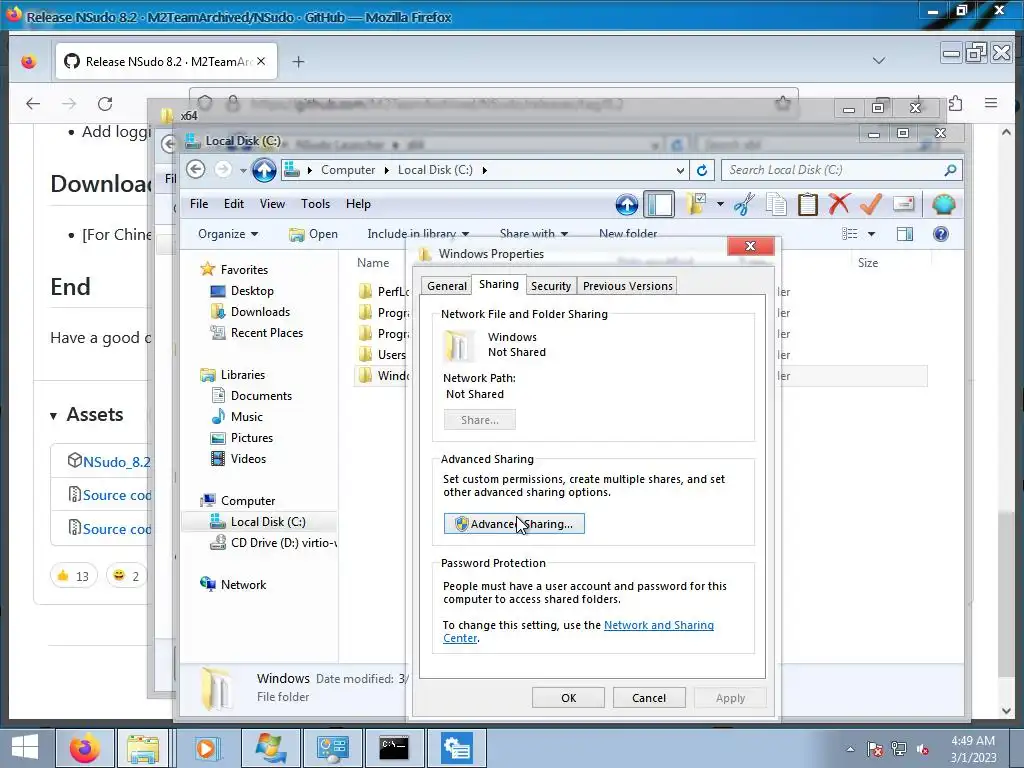This screenshot has height=768, width=1024.
Task: Open the Firefox list all tabs chevron
Action: pyautogui.click(x=879, y=61)
